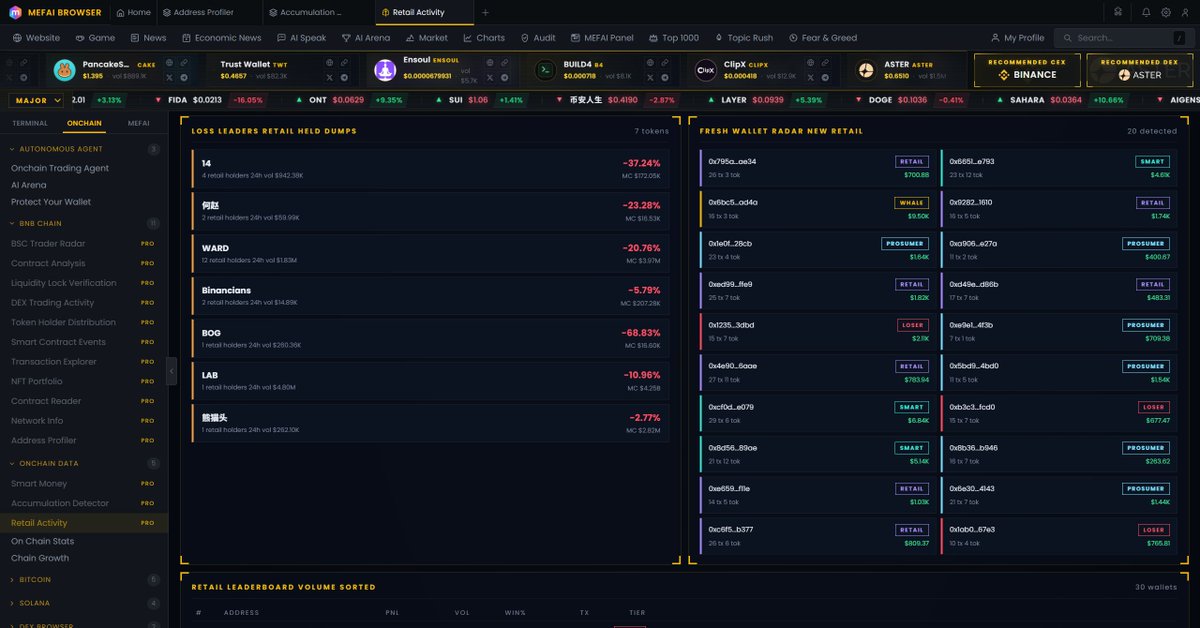Expand the Bitcoin section
The image size is (1200, 628).
pyautogui.click(x=84, y=580)
